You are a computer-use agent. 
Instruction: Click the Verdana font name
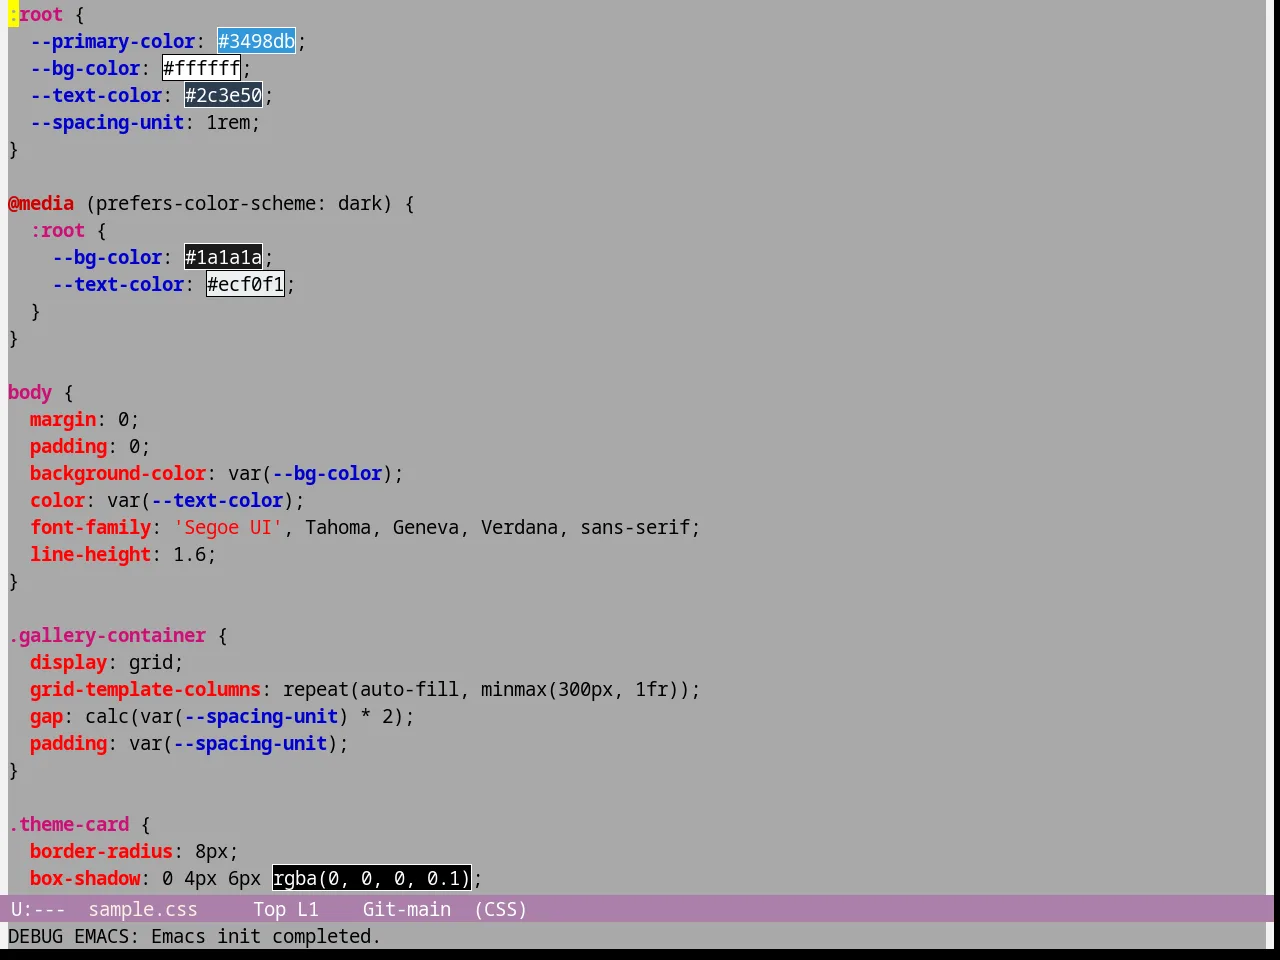519,527
